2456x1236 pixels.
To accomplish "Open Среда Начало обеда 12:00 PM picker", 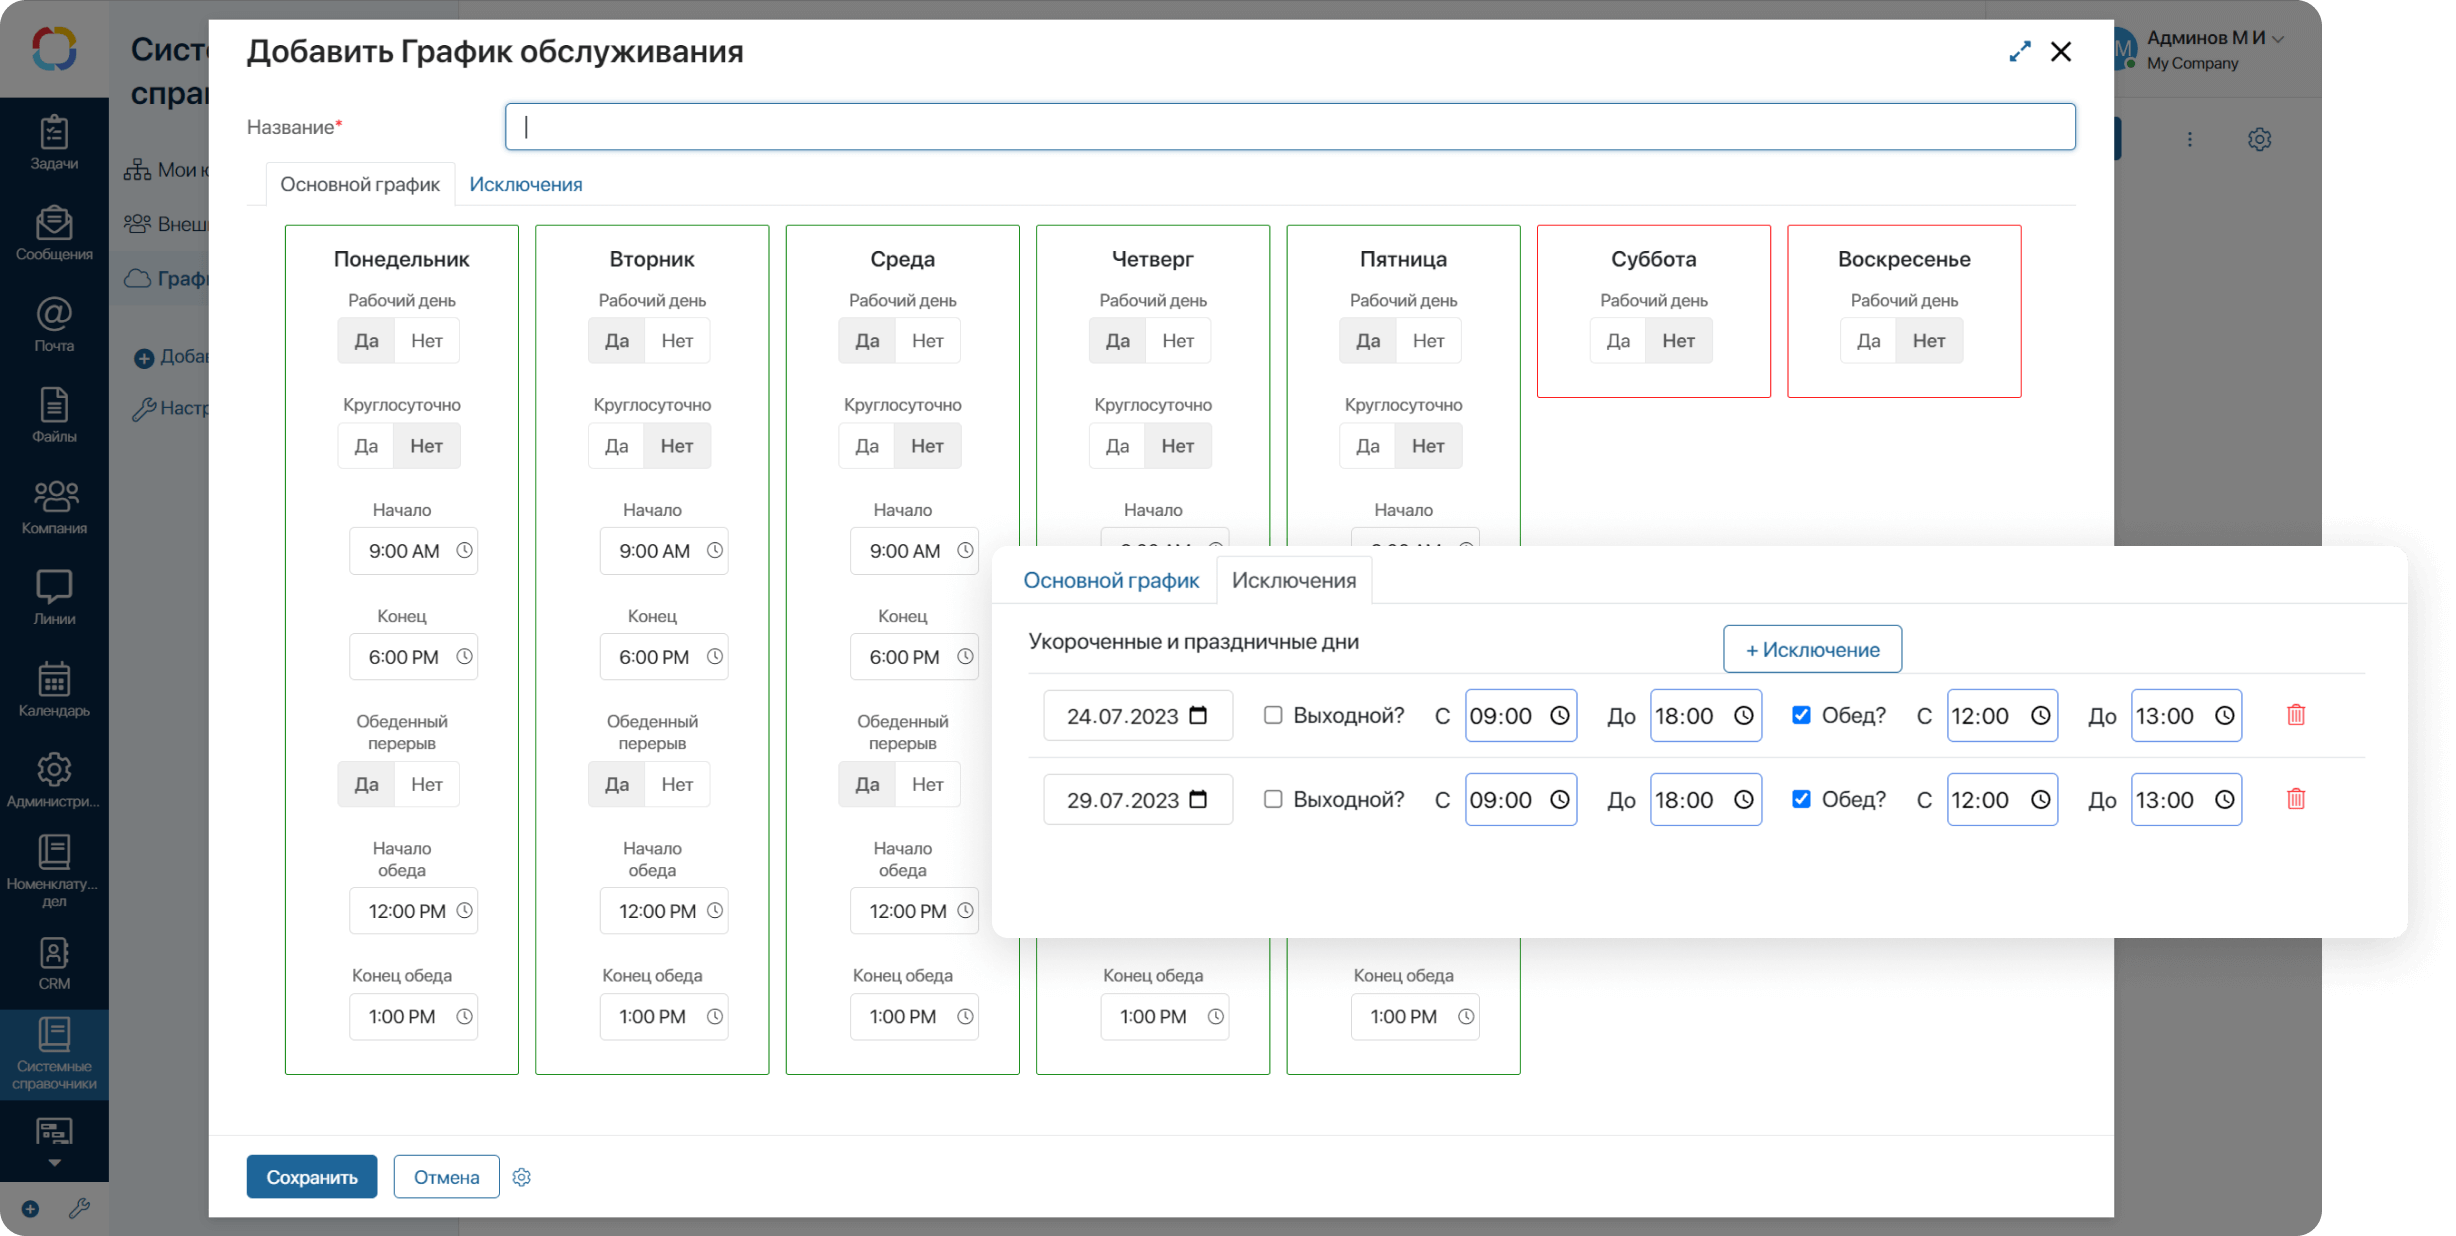I will pos(914,911).
